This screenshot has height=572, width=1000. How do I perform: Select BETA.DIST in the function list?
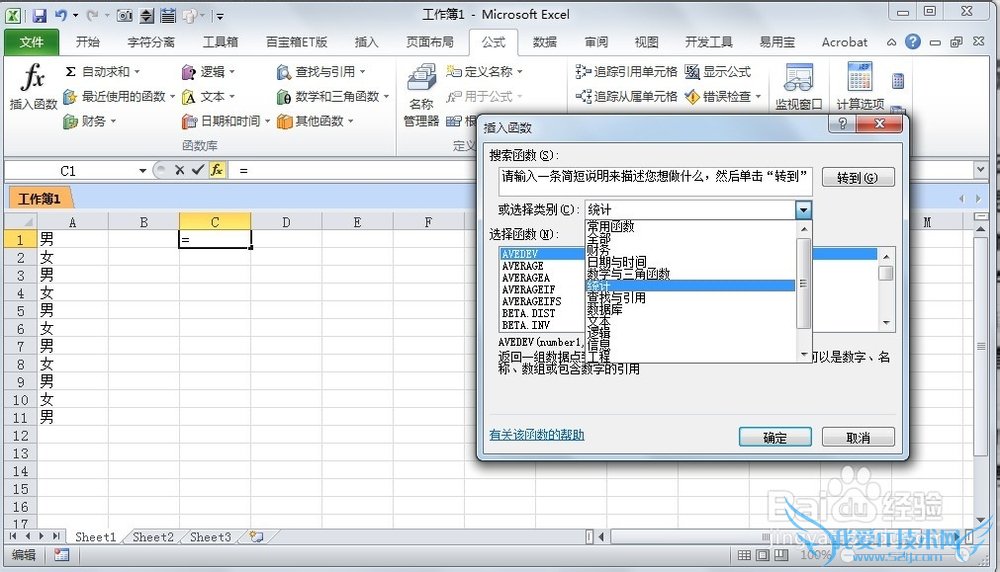click(x=528, y=313)
